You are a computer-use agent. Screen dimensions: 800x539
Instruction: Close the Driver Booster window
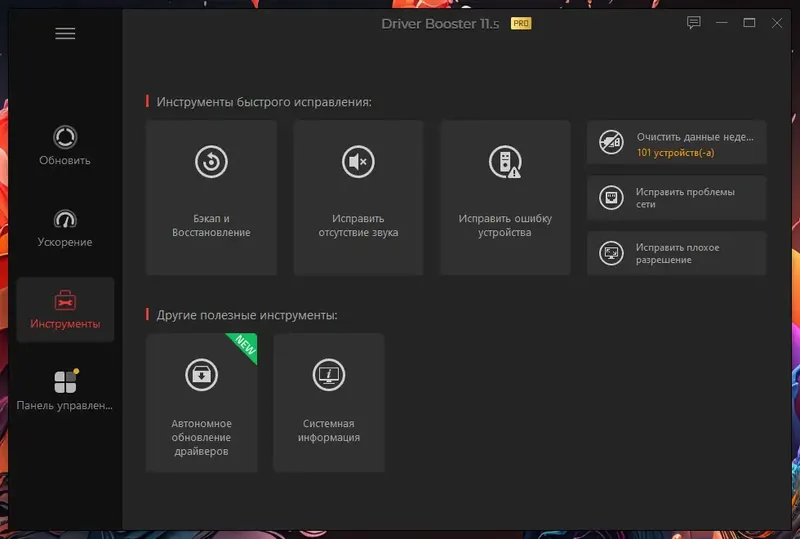[777, 22]
